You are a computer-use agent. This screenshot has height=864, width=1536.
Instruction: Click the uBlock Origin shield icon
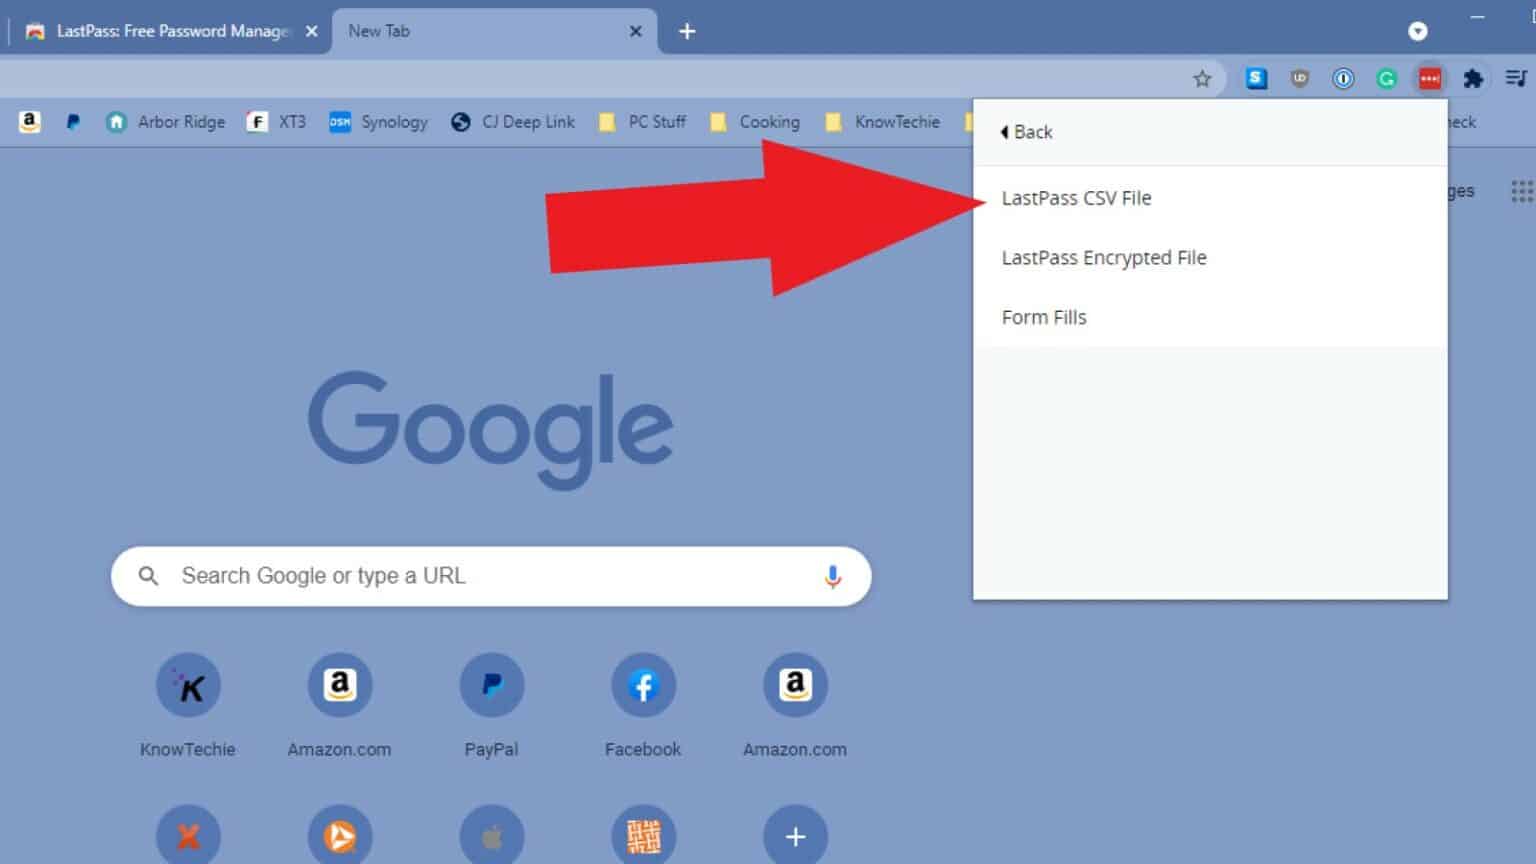point(1299,78)
